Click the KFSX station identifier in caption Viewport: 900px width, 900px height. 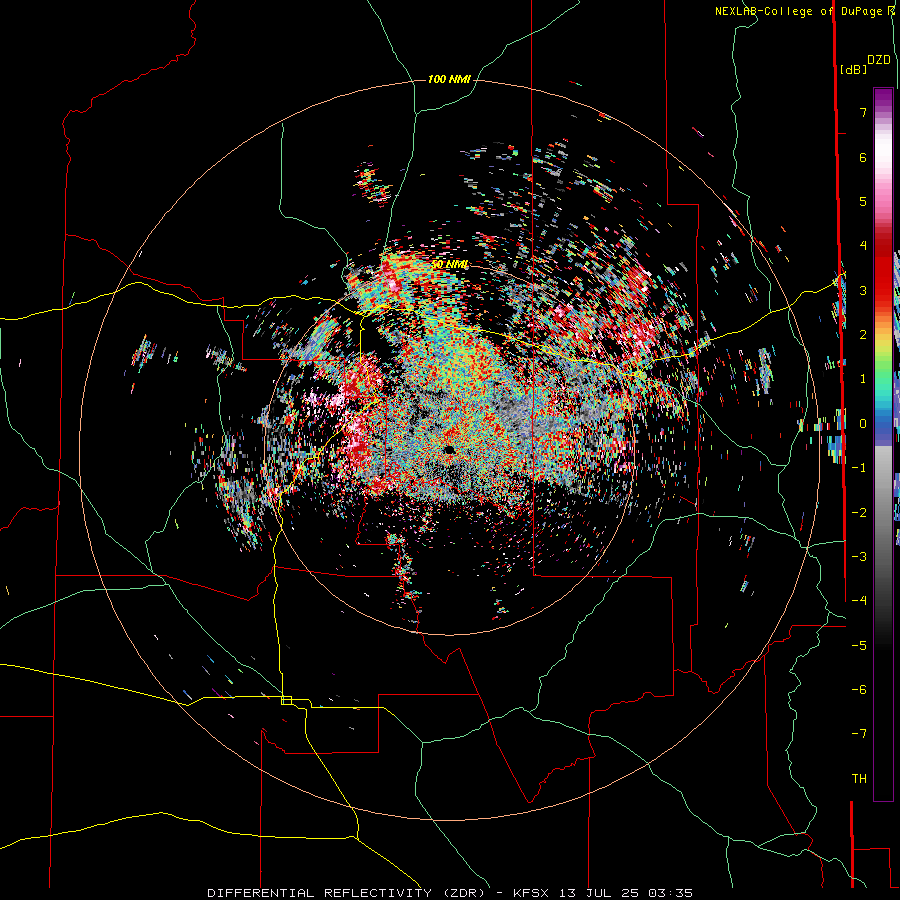(532, 893)
